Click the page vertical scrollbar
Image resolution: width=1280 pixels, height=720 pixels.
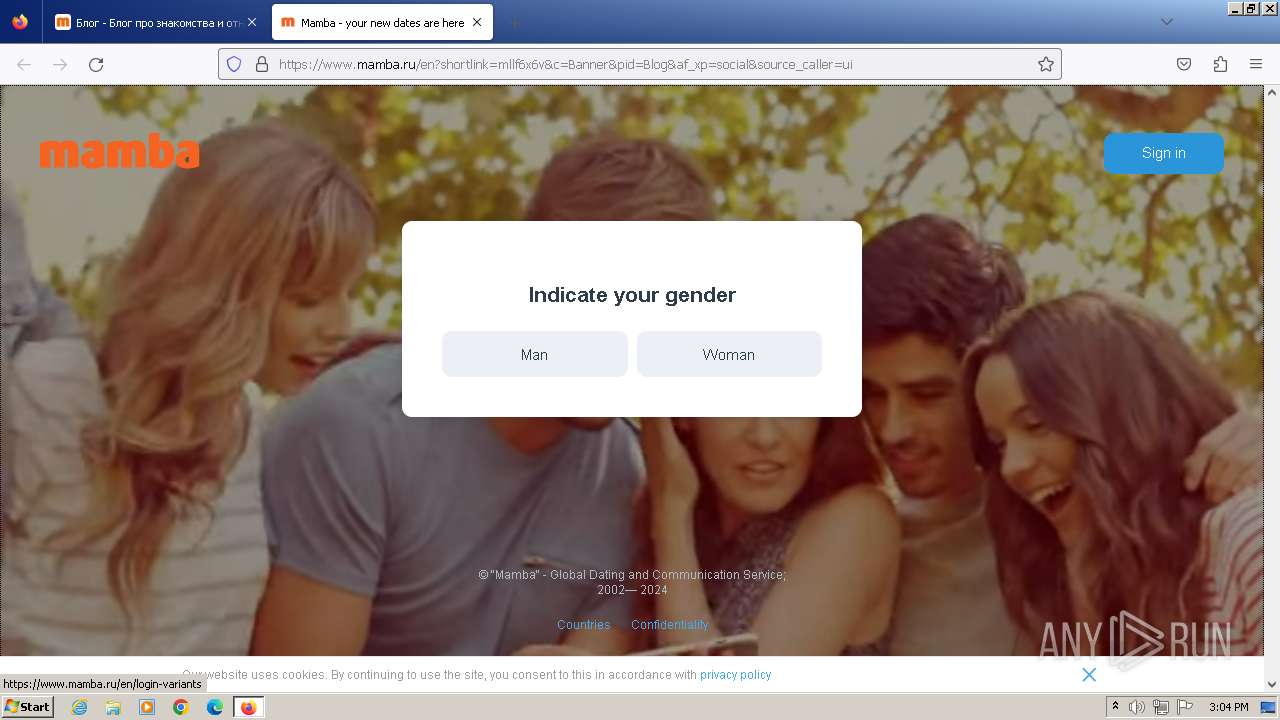[1272, 388]
